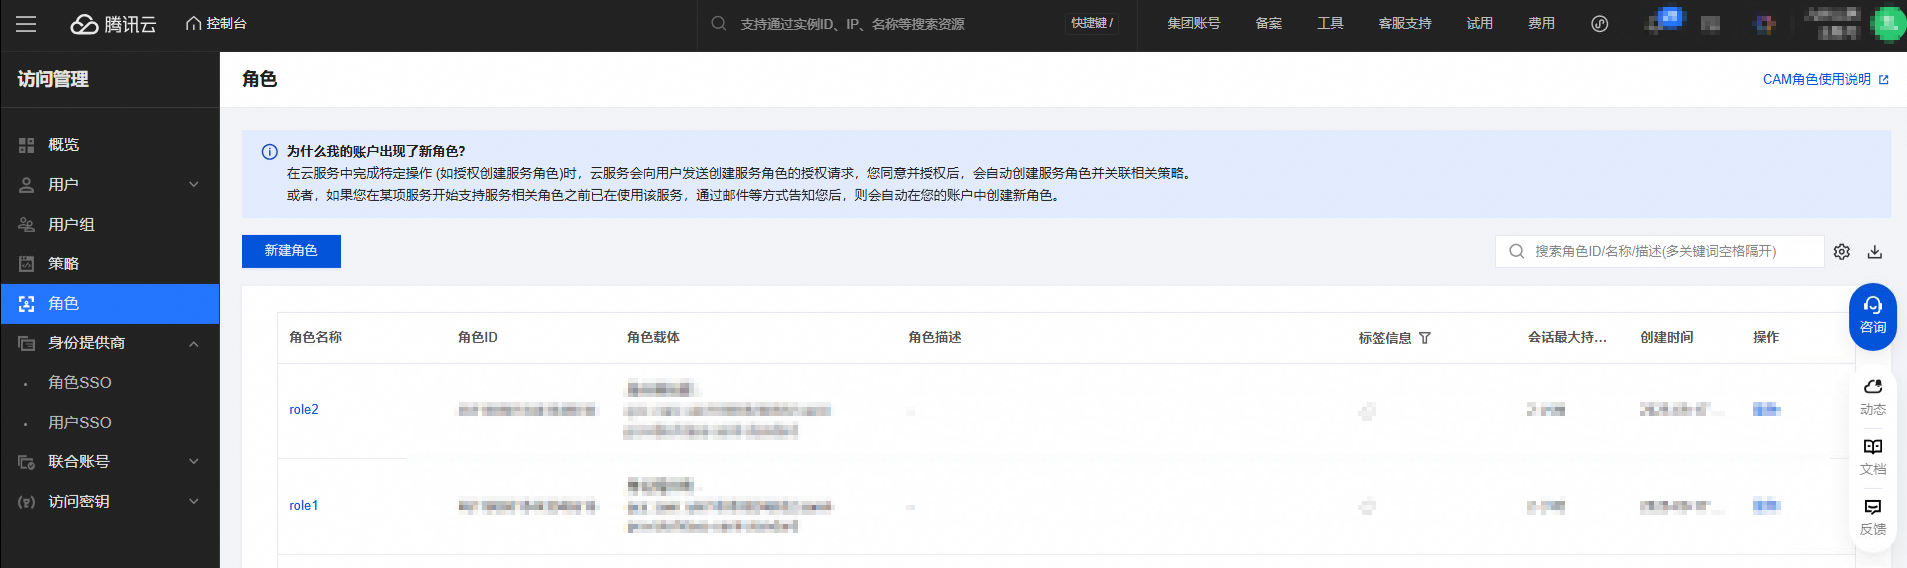Click the action link in role1 row
Viewport: 1907px width, 568px height.
[x=1766, y=505]
